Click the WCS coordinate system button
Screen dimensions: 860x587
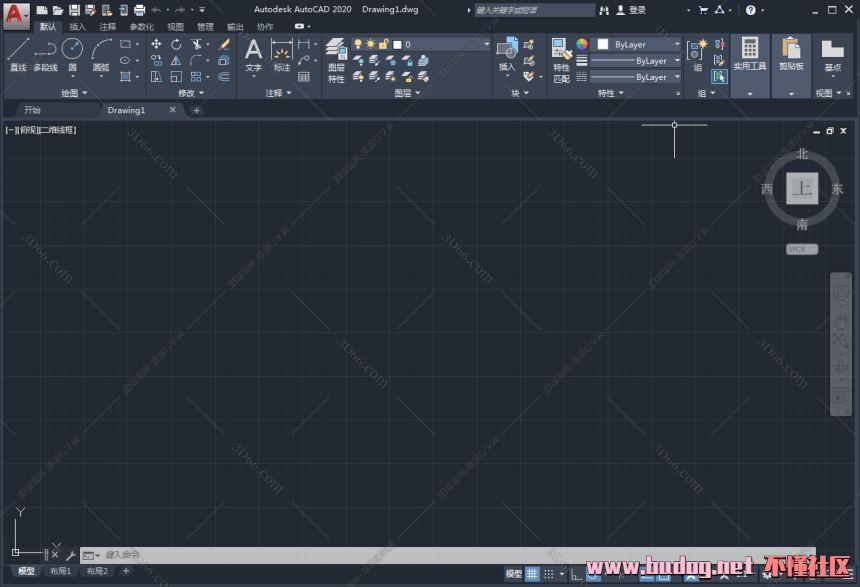(802, 249)
